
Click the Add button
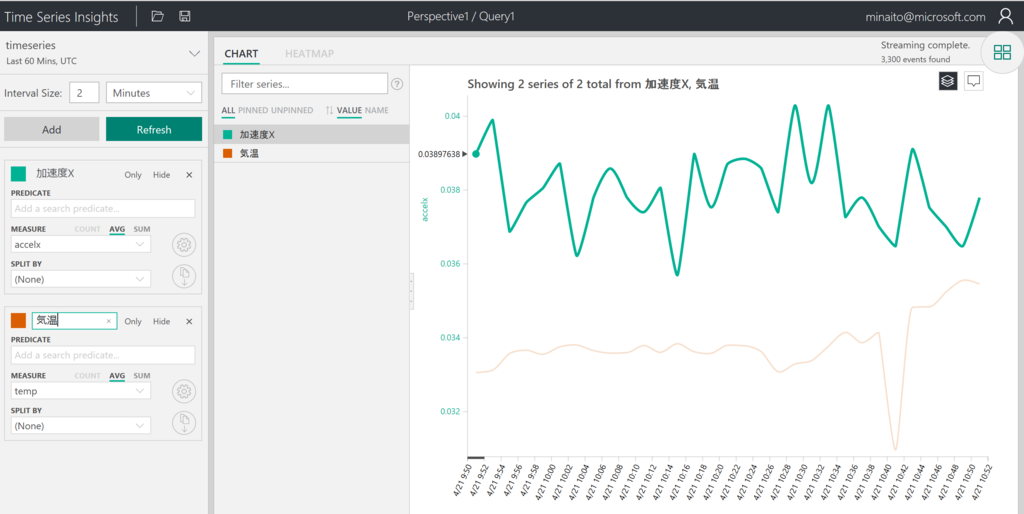(x=52, y=129)
